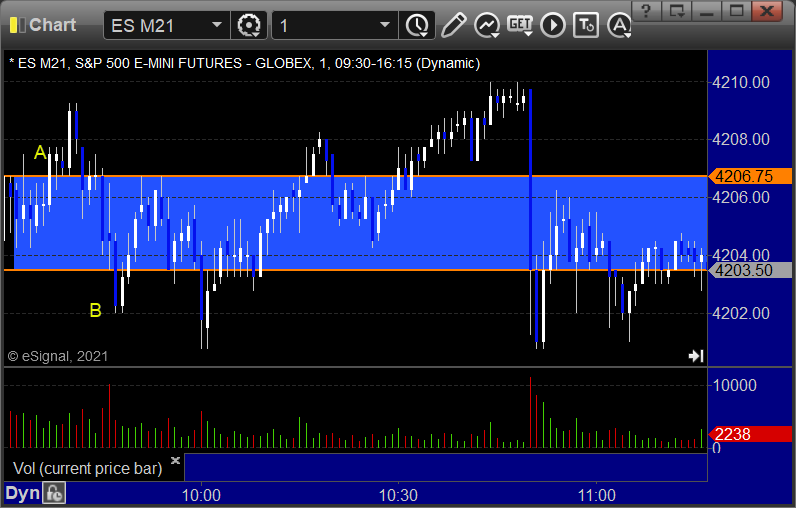Screen dimensions: 796x508
Task: Select the pencil drawing tool
Action: pos(453,25)
